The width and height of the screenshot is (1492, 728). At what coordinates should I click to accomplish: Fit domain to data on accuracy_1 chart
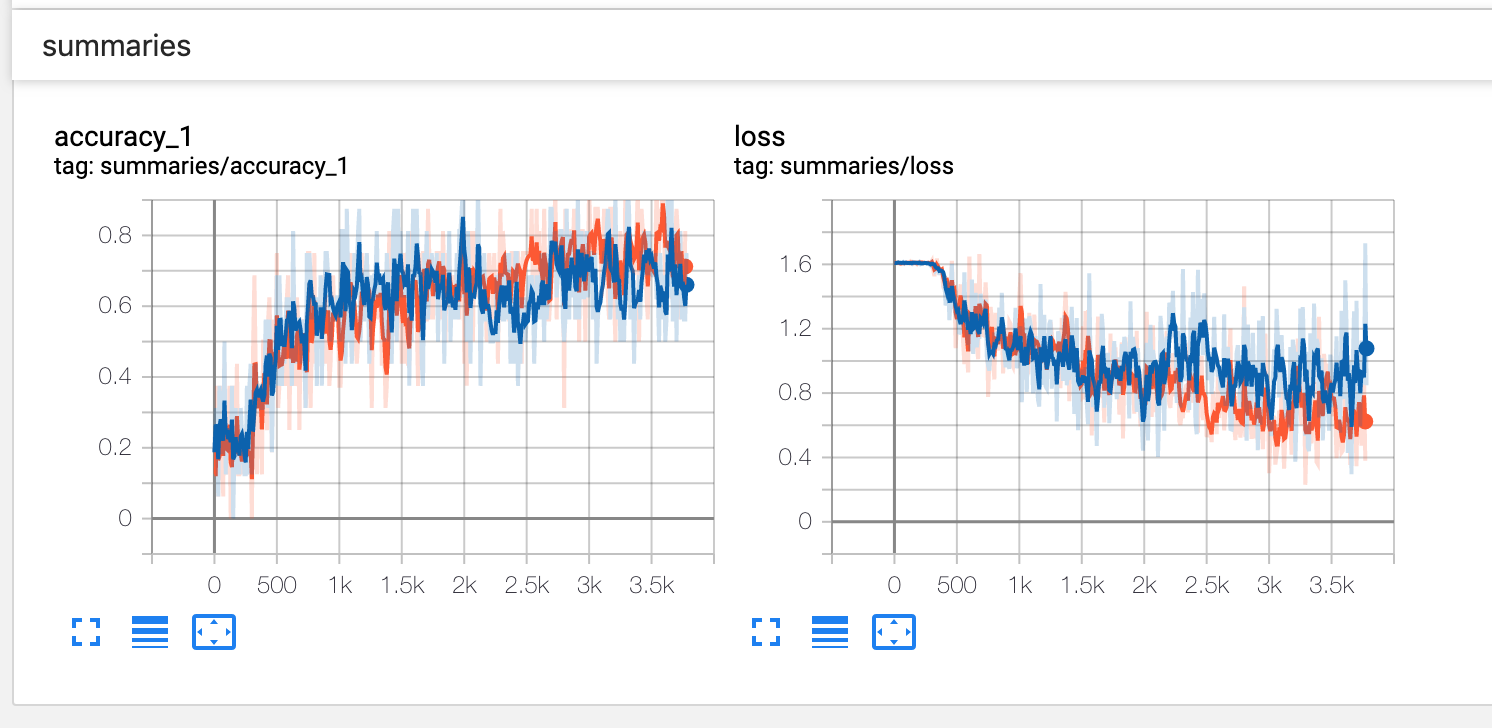pyautogui.click(x=214, y=631)
